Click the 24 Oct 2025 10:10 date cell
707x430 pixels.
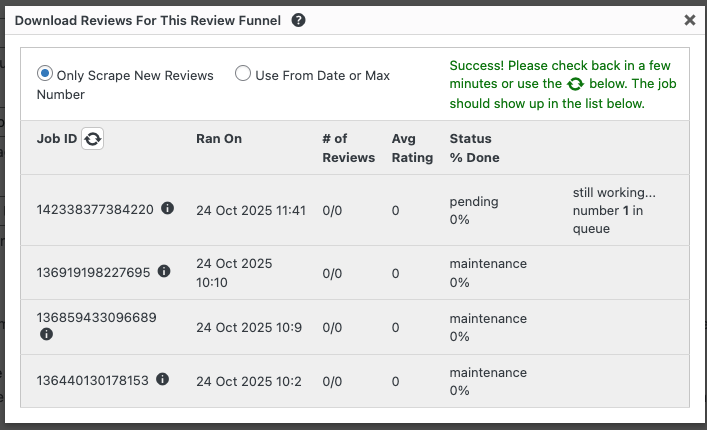(235, 272)
